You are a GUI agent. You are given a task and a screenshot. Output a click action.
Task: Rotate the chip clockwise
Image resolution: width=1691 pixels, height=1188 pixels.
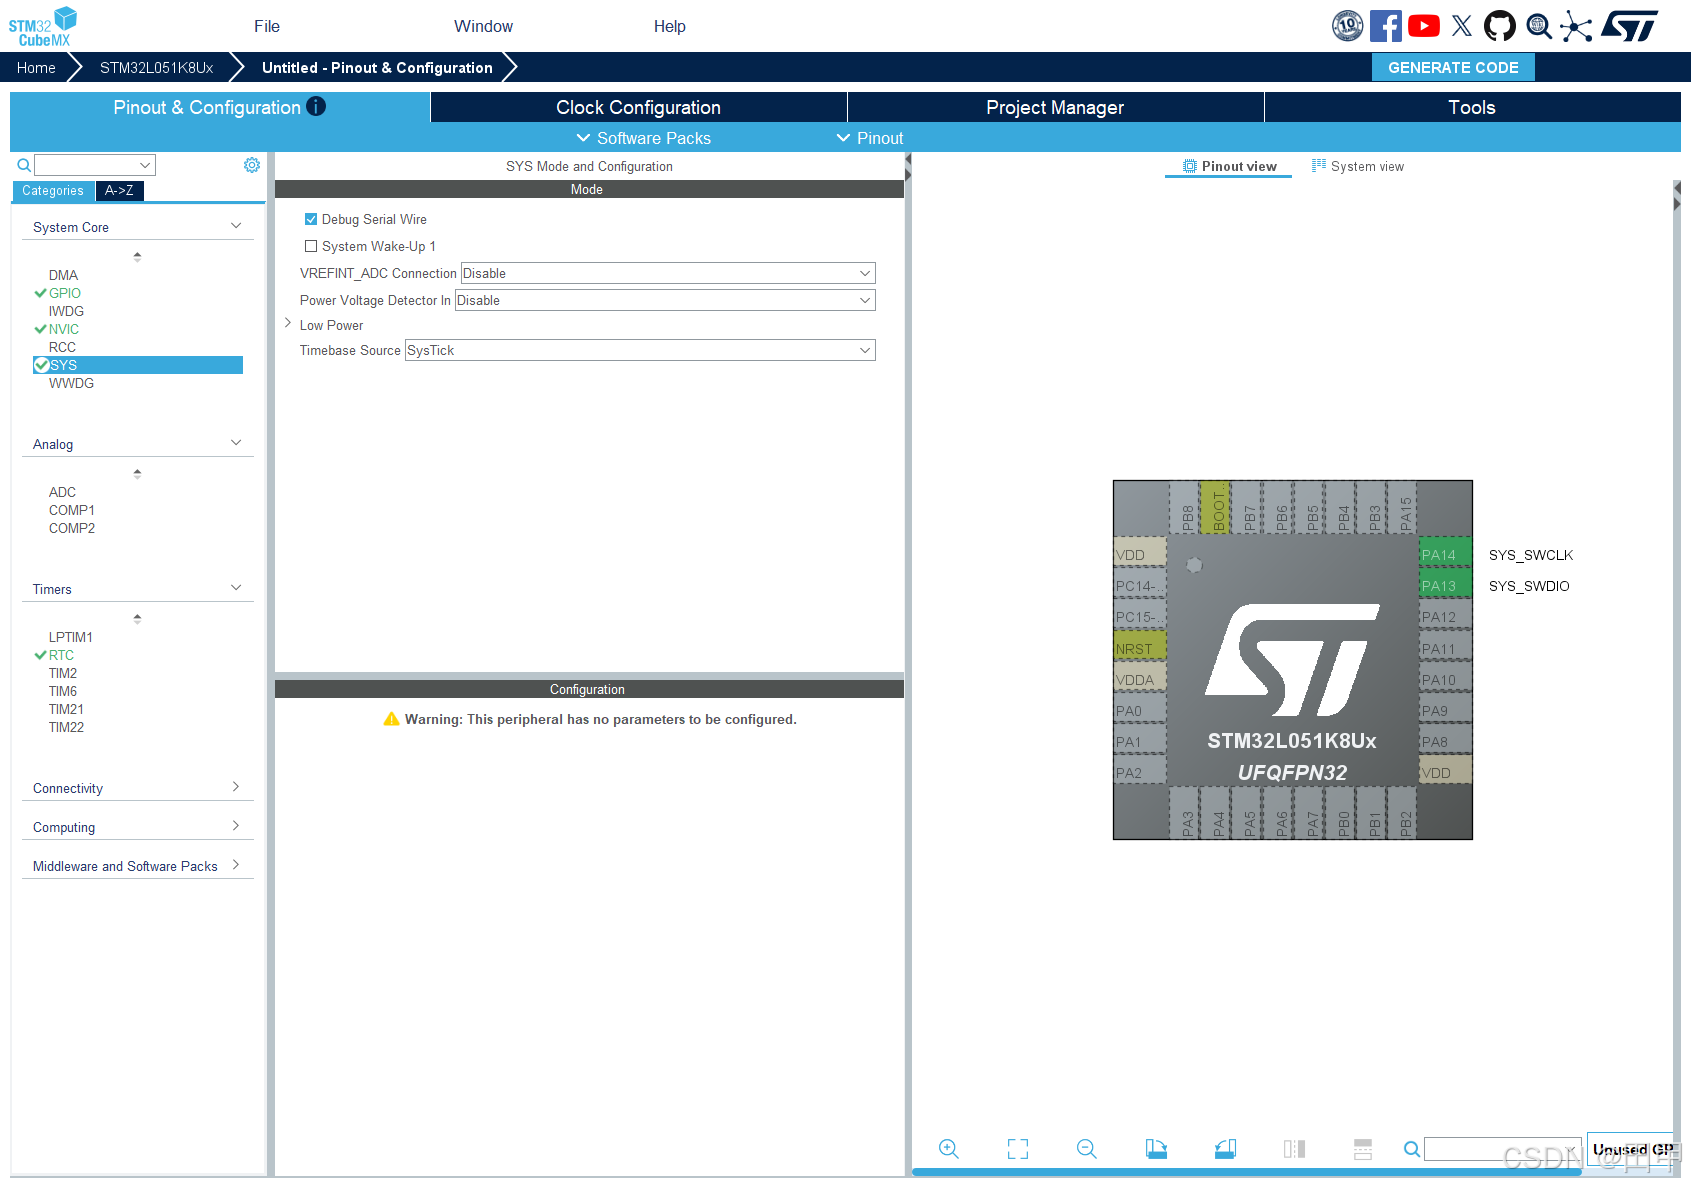(x=1156, y=1149)
